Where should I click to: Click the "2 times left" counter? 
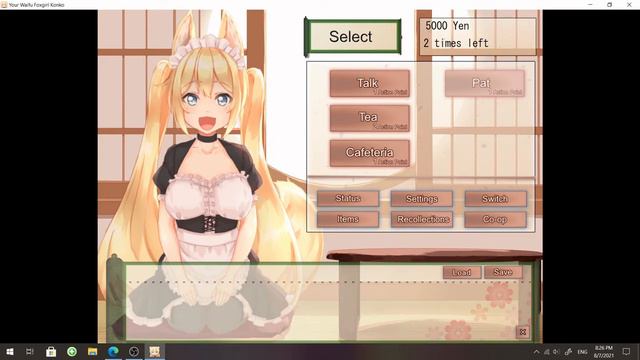pyautogui.click(x=456, y=43)
